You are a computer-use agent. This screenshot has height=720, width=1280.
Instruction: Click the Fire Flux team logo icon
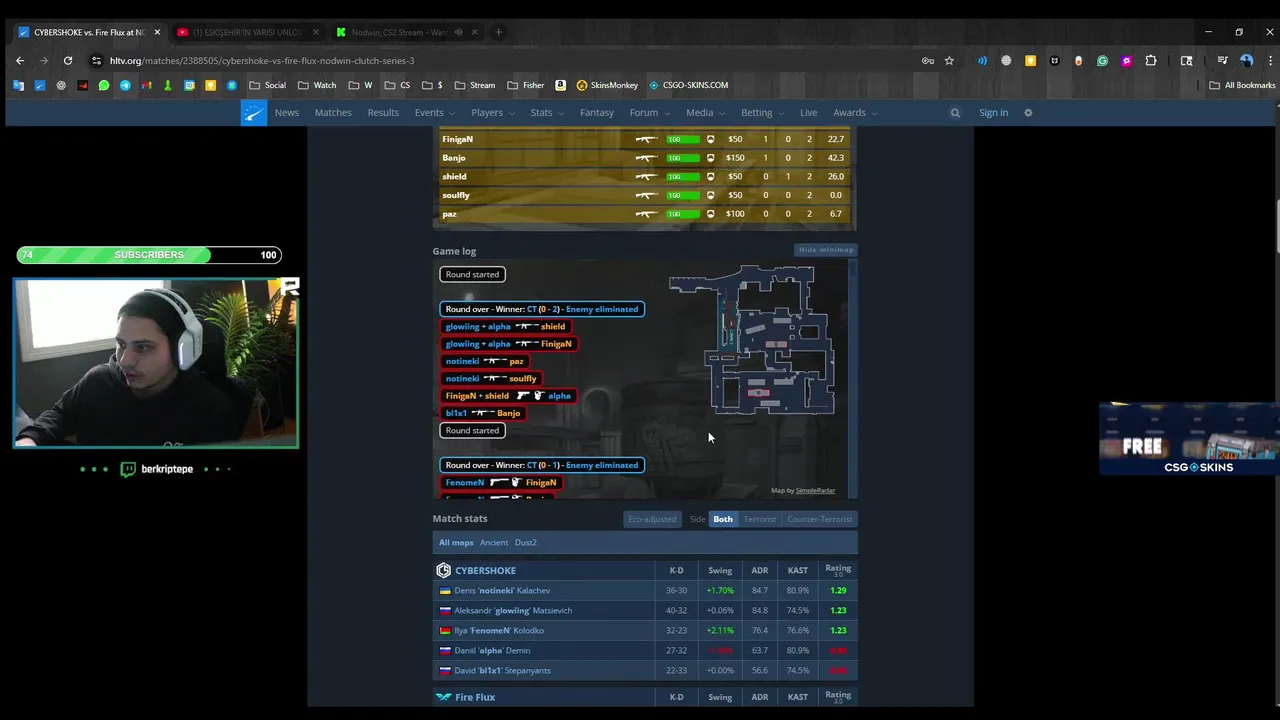(443, 697)
